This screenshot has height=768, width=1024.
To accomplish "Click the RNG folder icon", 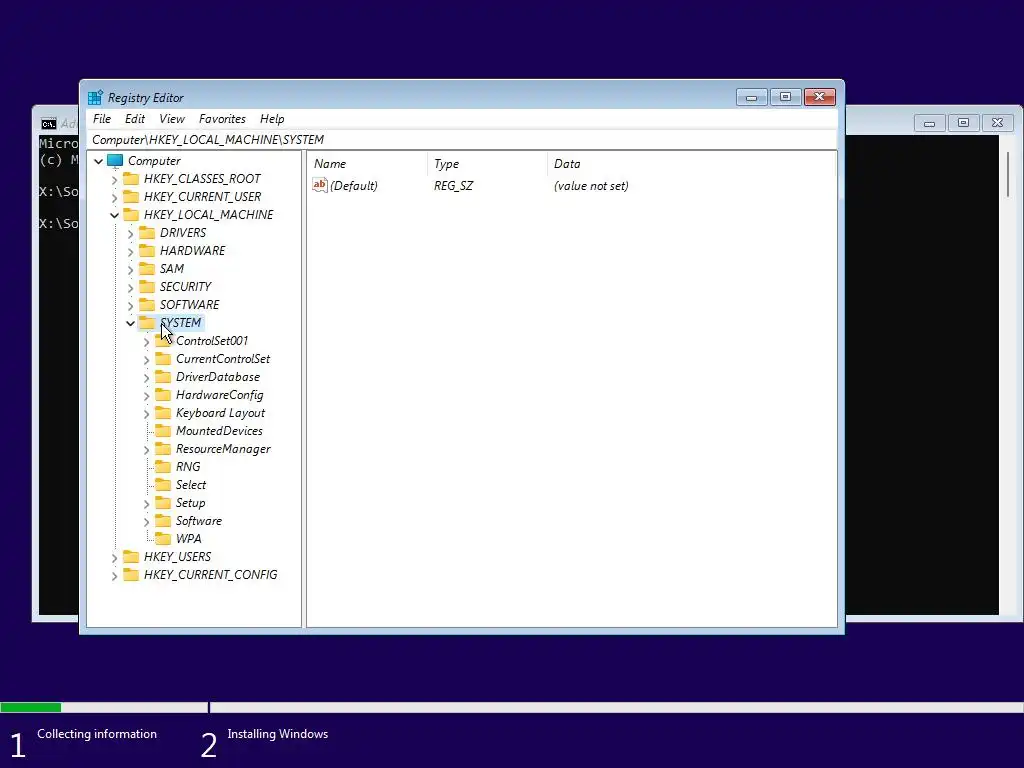I will coord(163,466).
